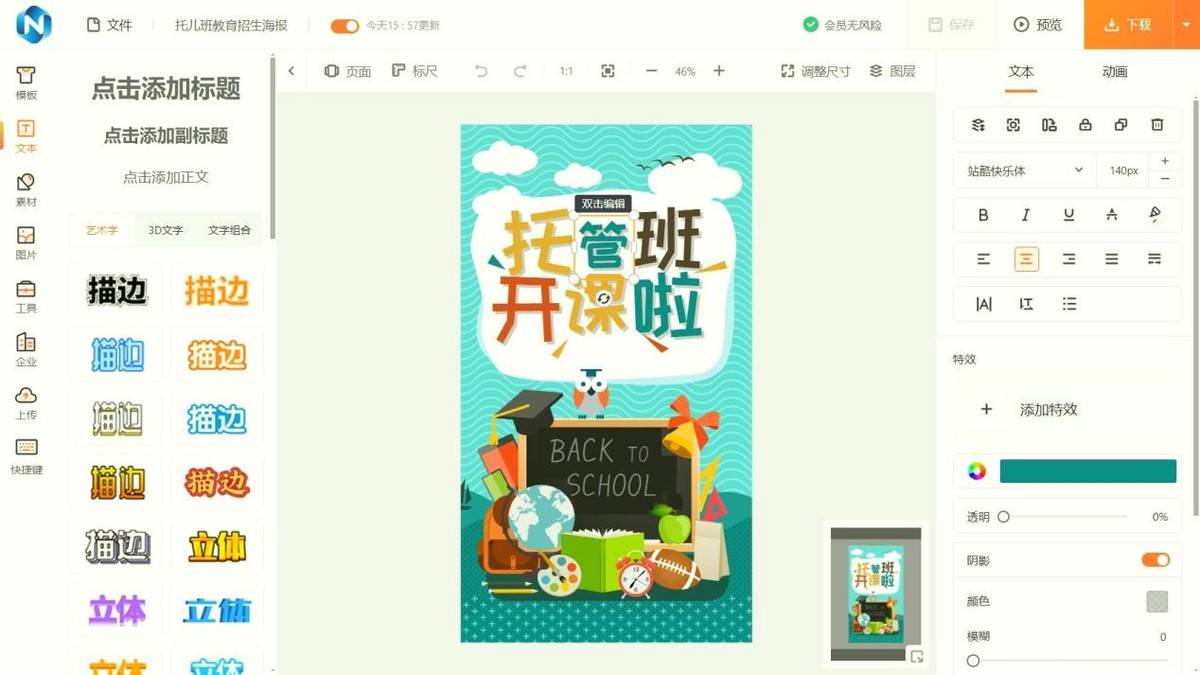This screenshot has width=1200, height=675.
Task: Toggle the auto-save switch in header
Action: coord(345,25)
